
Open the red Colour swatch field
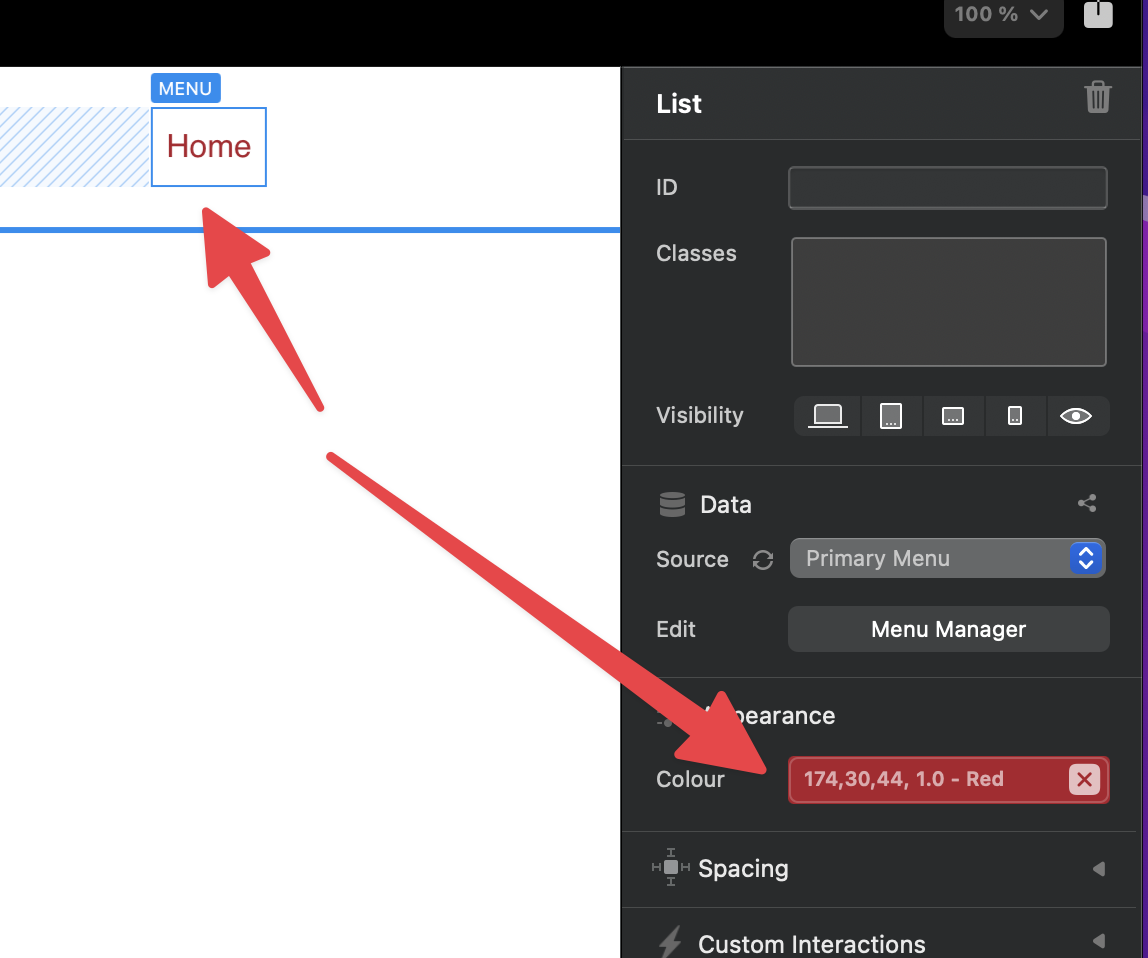pyautogui.click(x=925, y=780)
